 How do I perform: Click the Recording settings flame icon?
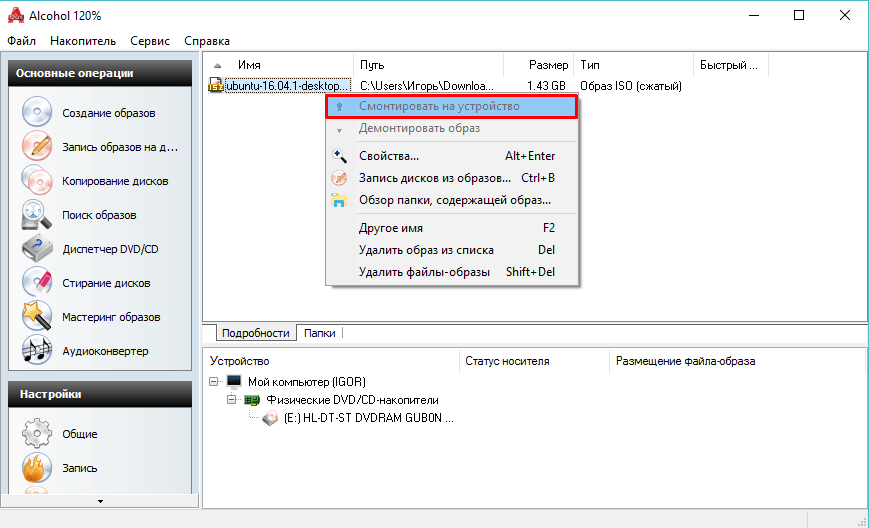coord(37,468)
